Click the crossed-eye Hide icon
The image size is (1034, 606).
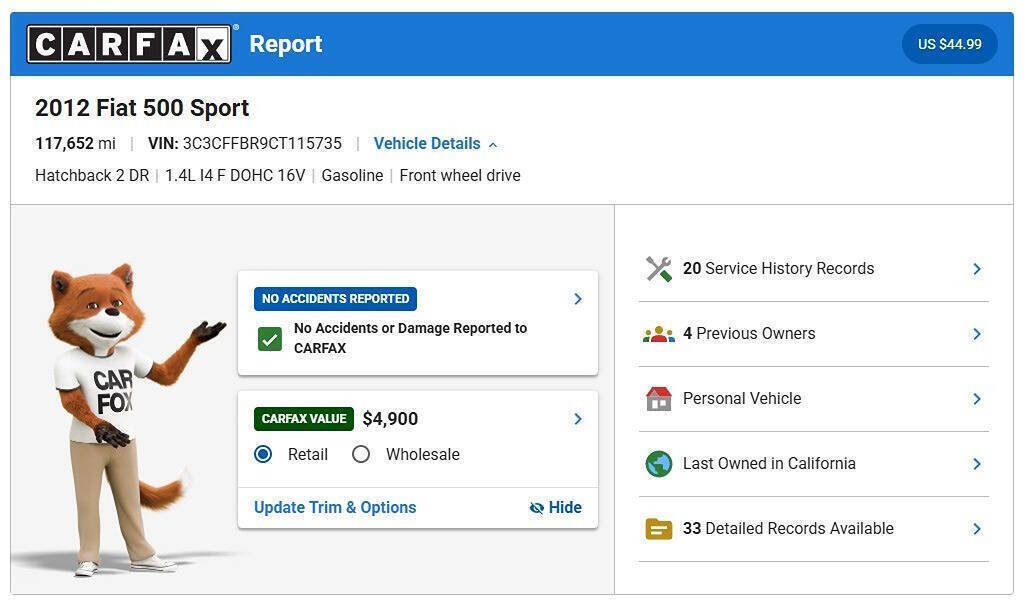537,508
